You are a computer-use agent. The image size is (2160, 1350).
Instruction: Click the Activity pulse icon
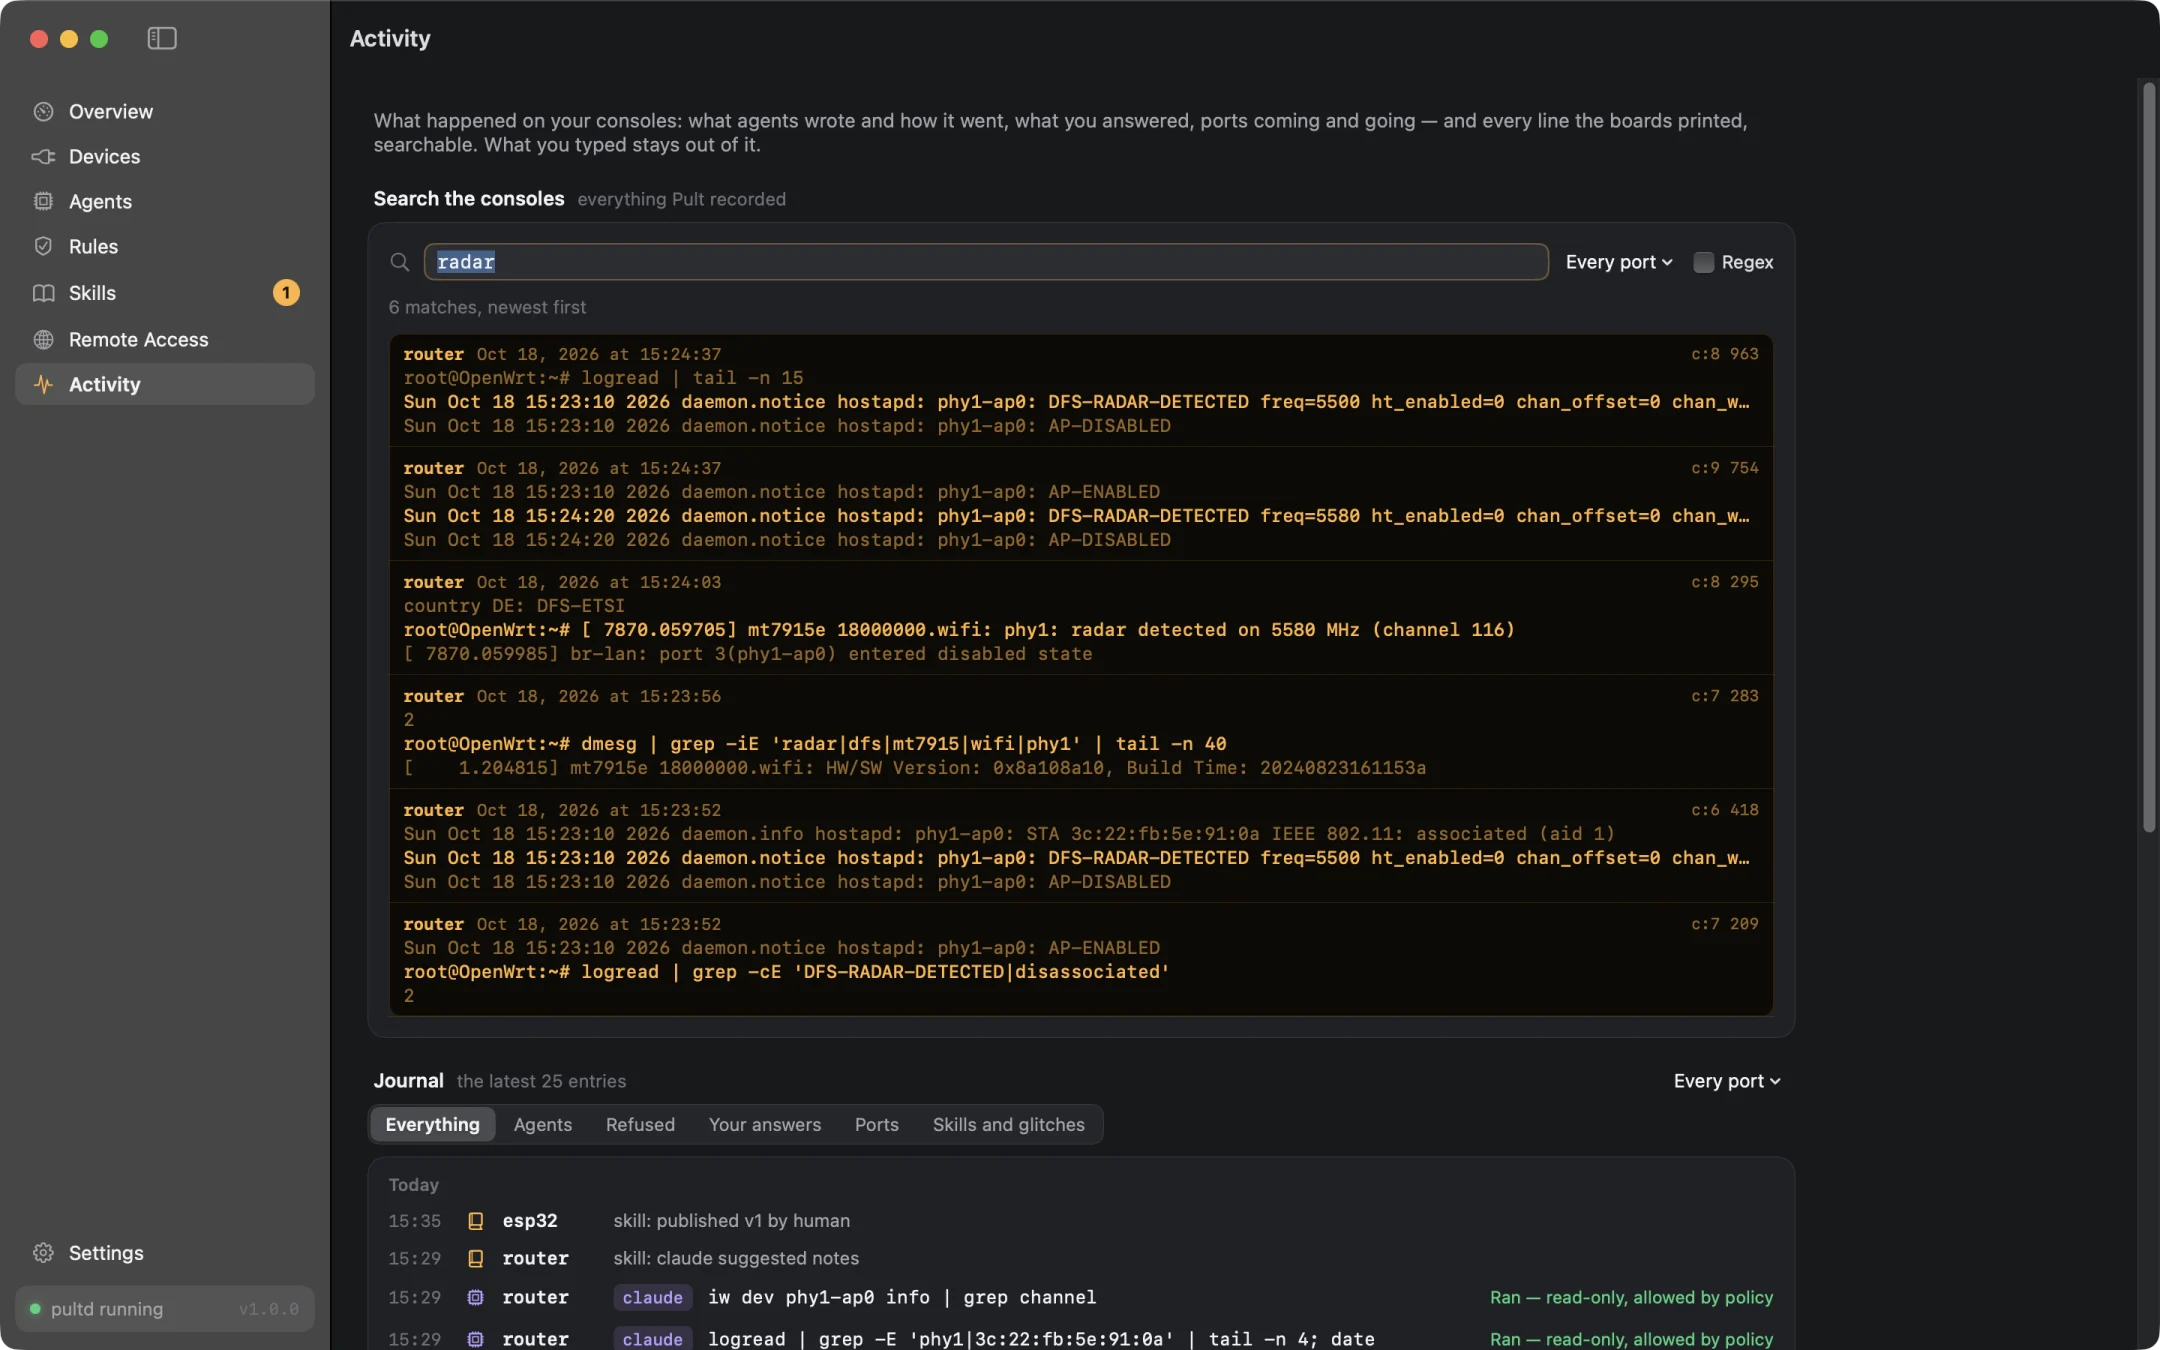(43, 384)
